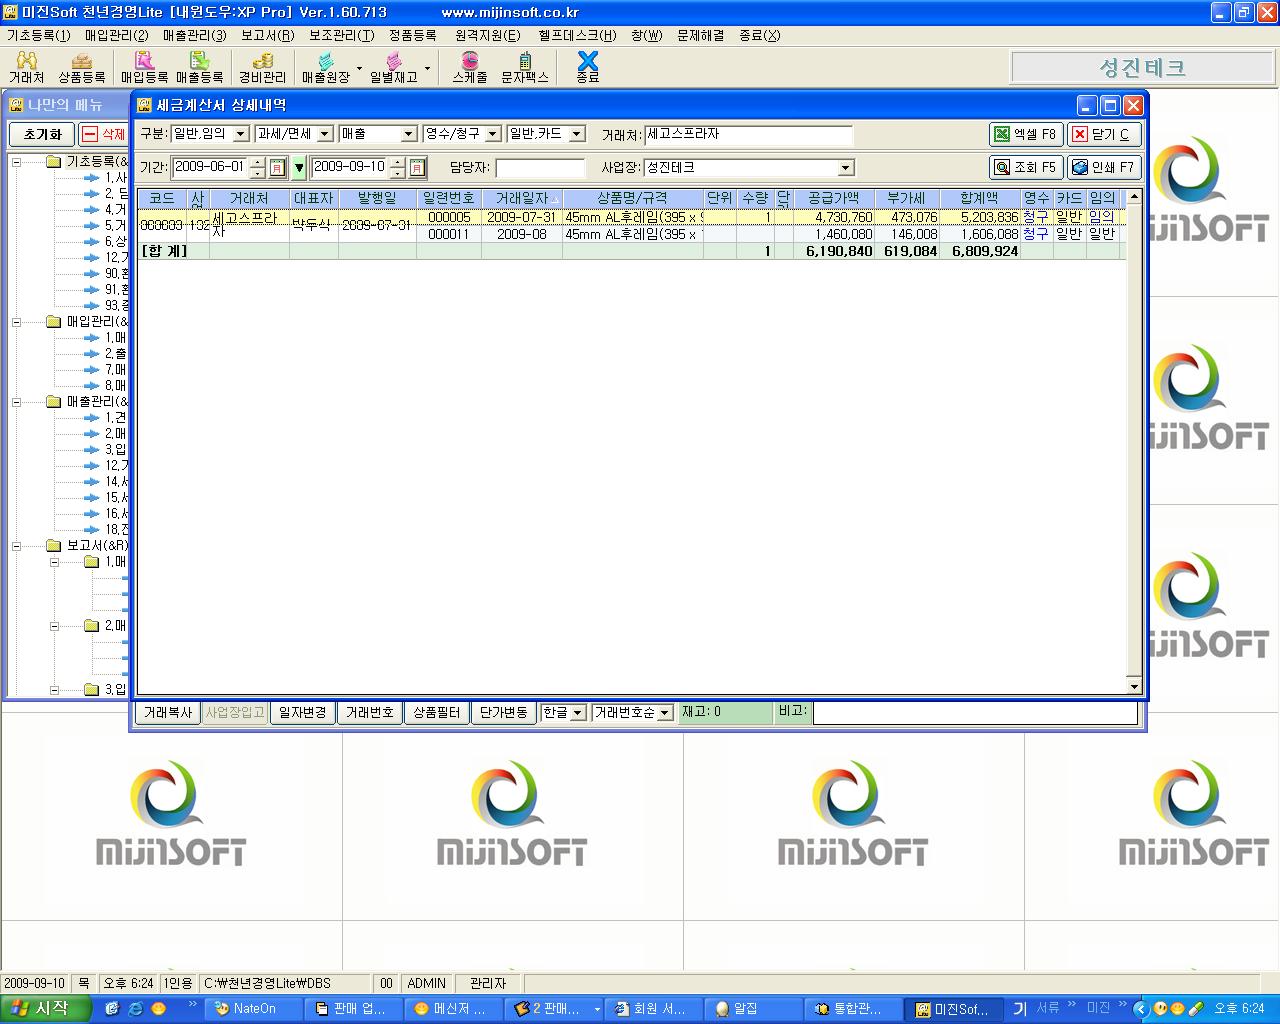The width and height of the screenshot is (1280, 1024).
Task: Open the 기초등록(1) menu
Action: coord(39,35)
